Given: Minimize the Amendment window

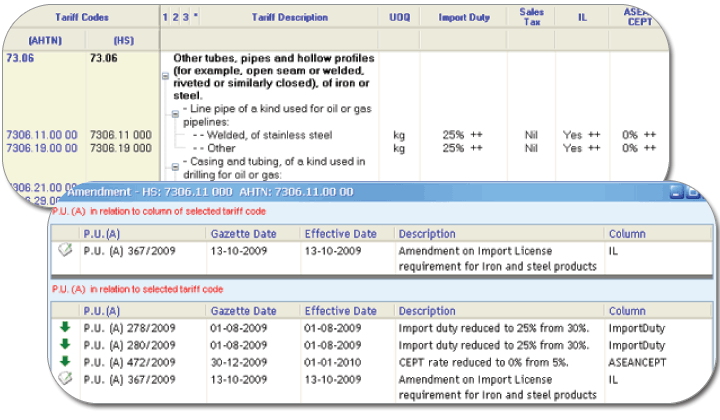Looking at the screenshot, I should (x=677, y=191).
